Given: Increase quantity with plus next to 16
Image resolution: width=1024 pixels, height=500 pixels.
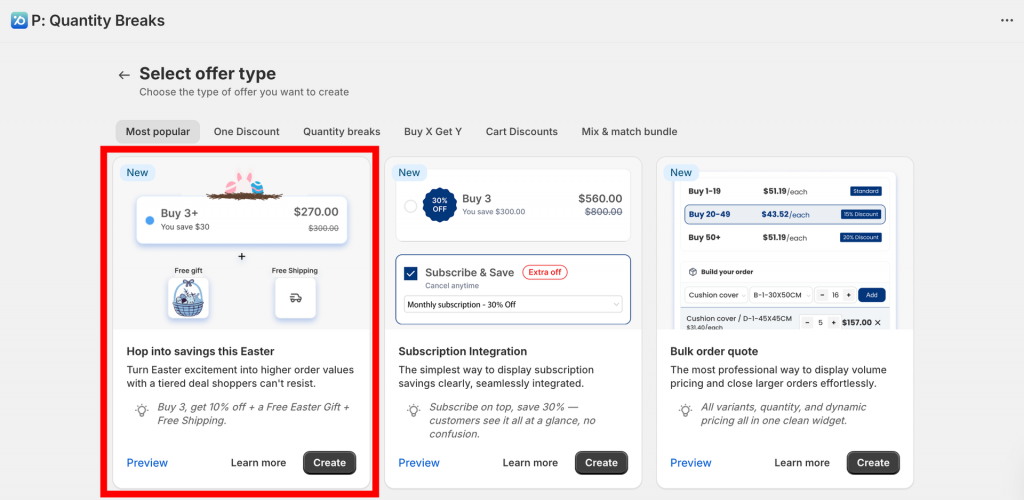Looking at the screenshot, I should (848, 295).
